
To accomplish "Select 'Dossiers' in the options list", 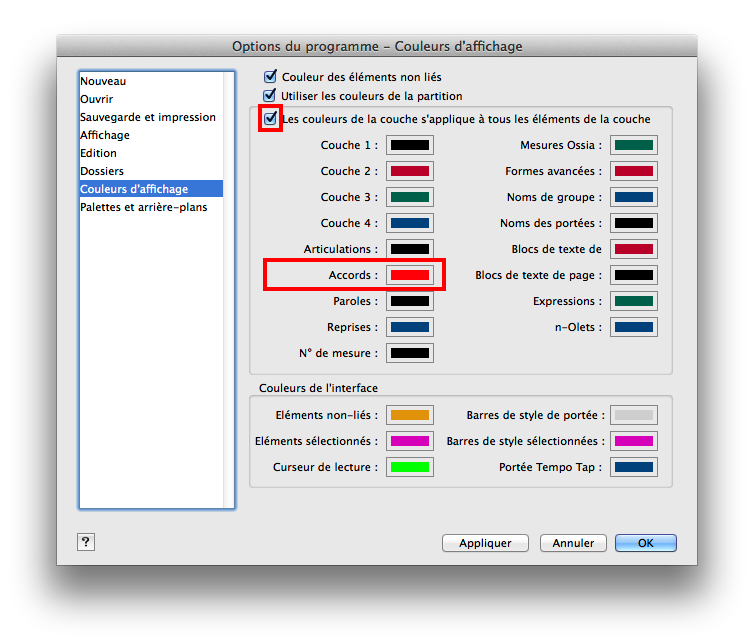I will 102,171.
